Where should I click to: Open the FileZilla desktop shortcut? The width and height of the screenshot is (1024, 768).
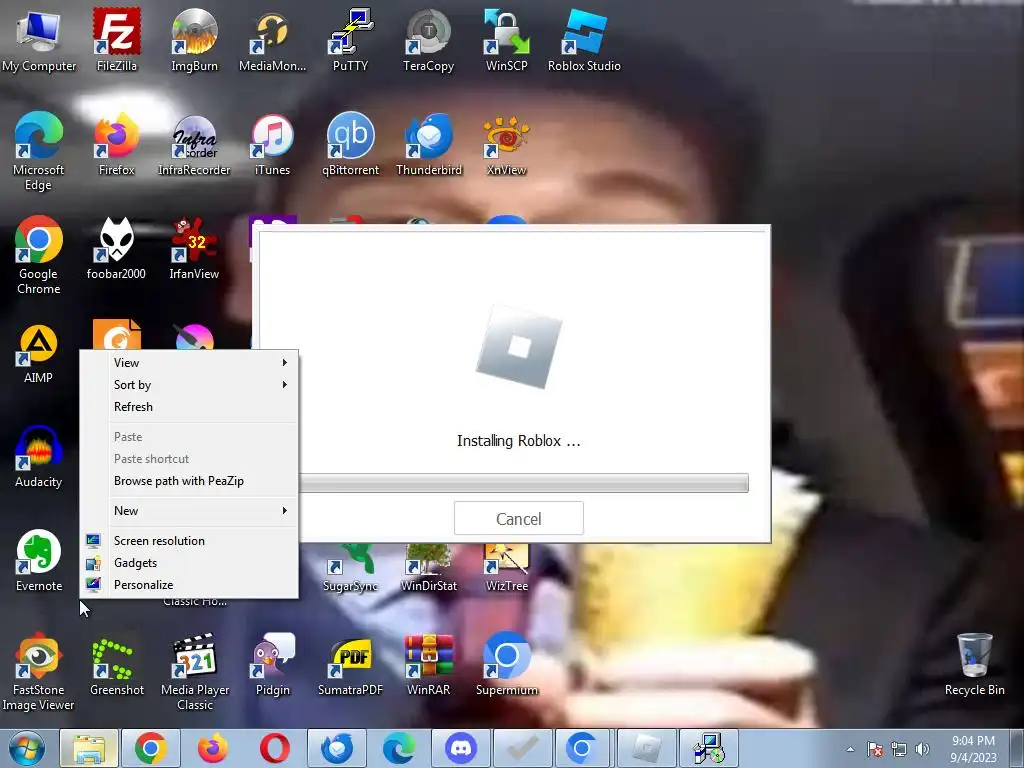116,39
